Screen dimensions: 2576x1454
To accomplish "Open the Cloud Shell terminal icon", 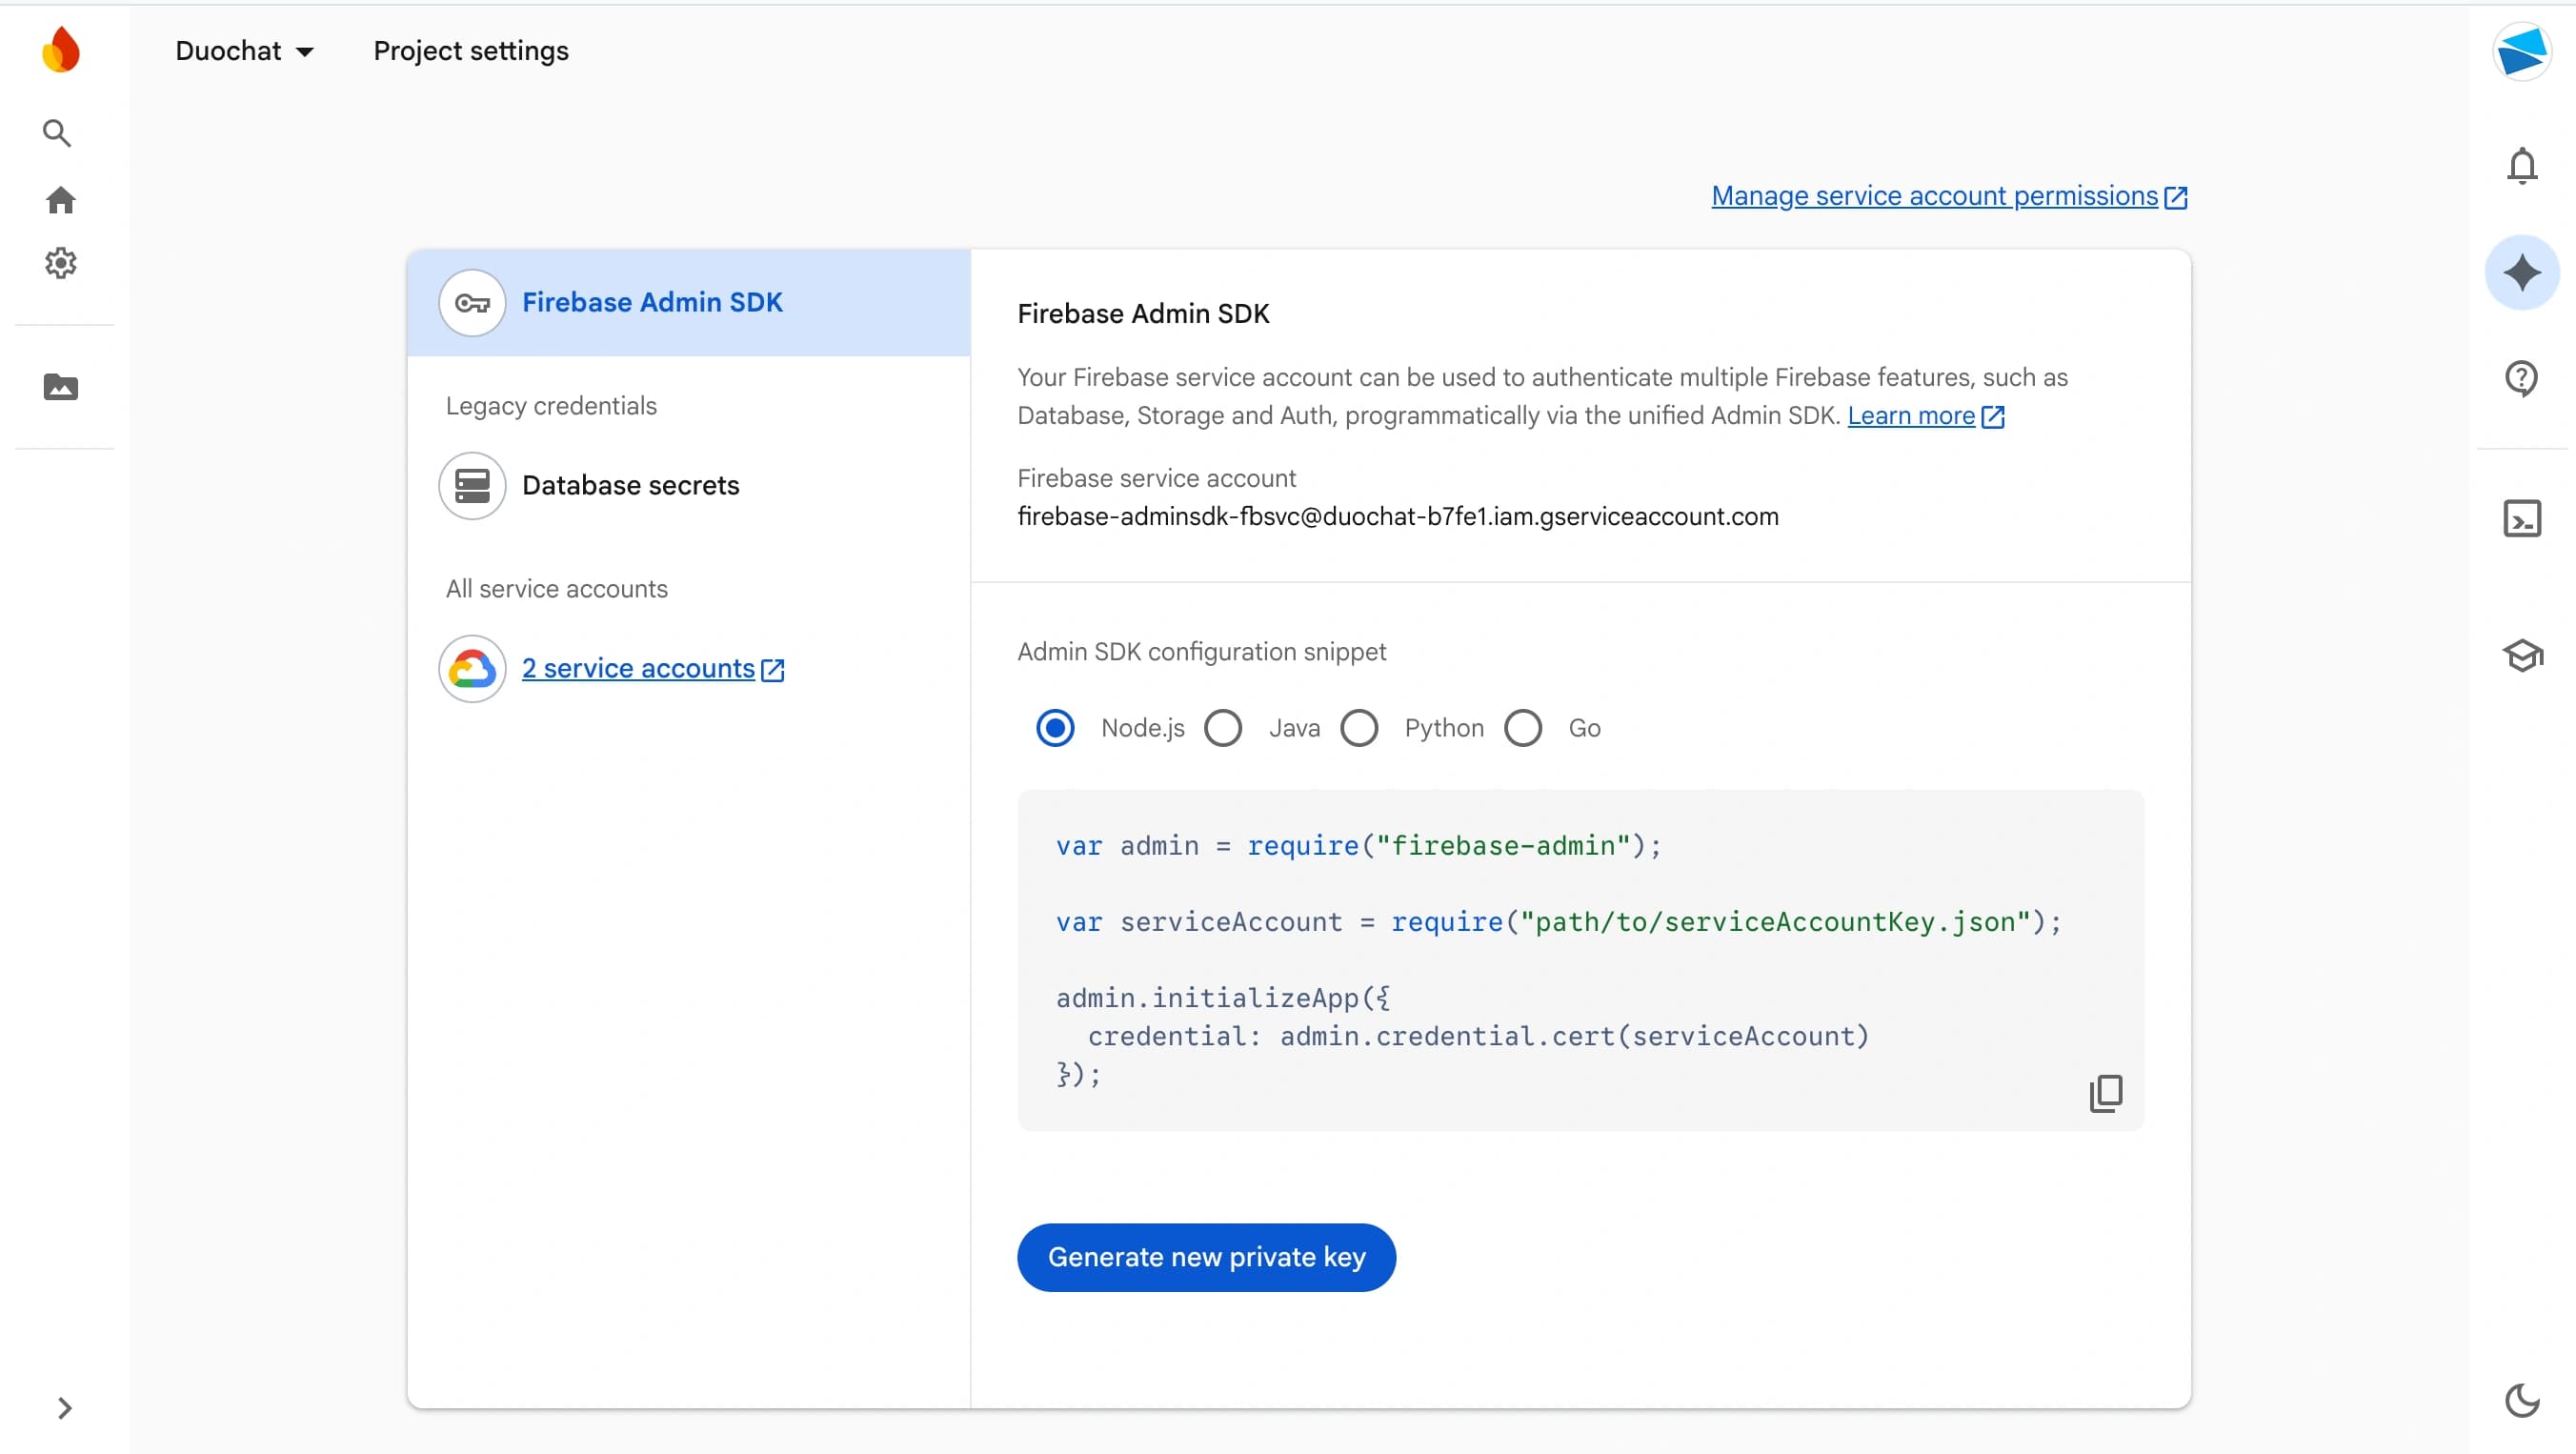I will point(2521,518).
